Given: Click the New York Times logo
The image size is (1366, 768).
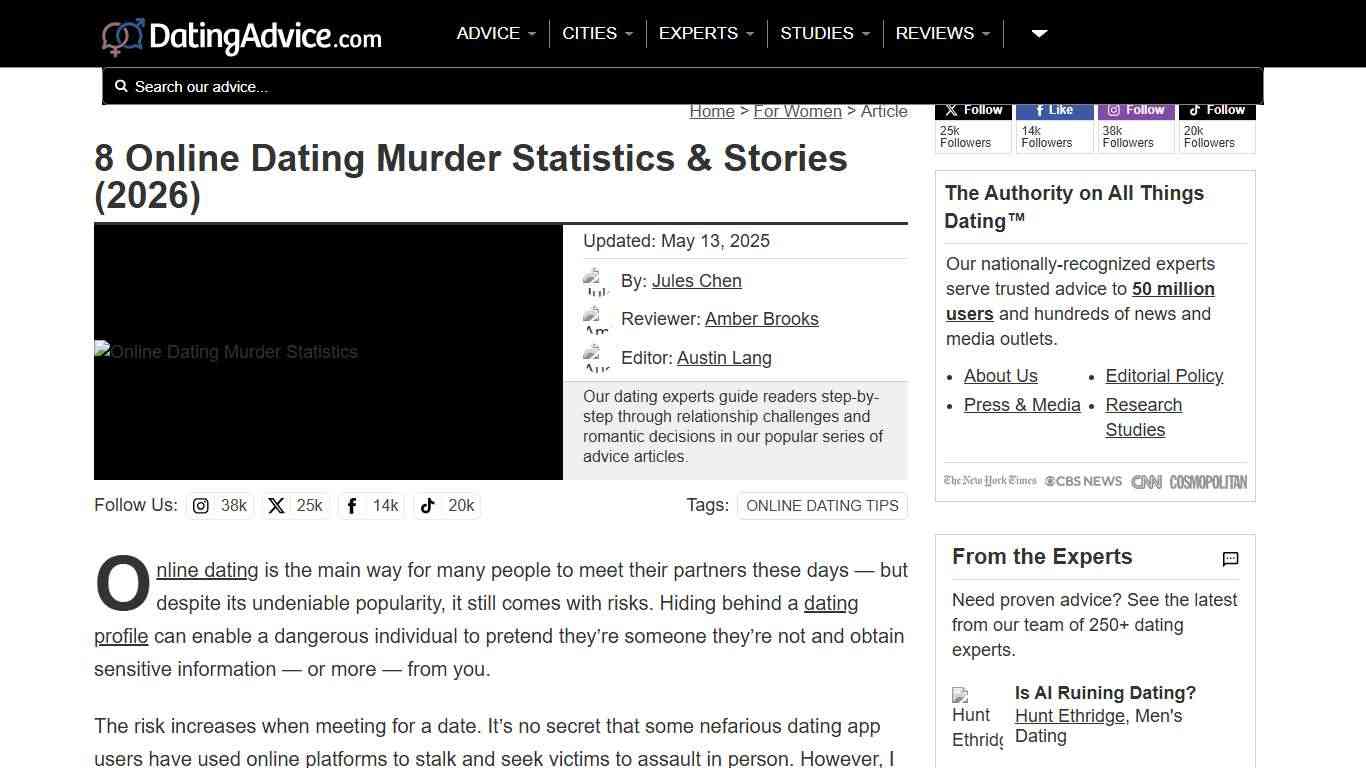Looking at the screenshot, I should (x=989, y=481).
